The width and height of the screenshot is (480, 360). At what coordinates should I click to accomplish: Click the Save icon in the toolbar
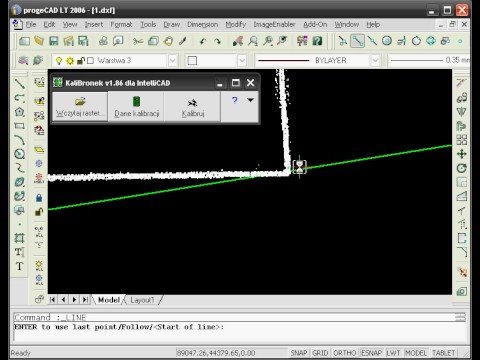54,41
